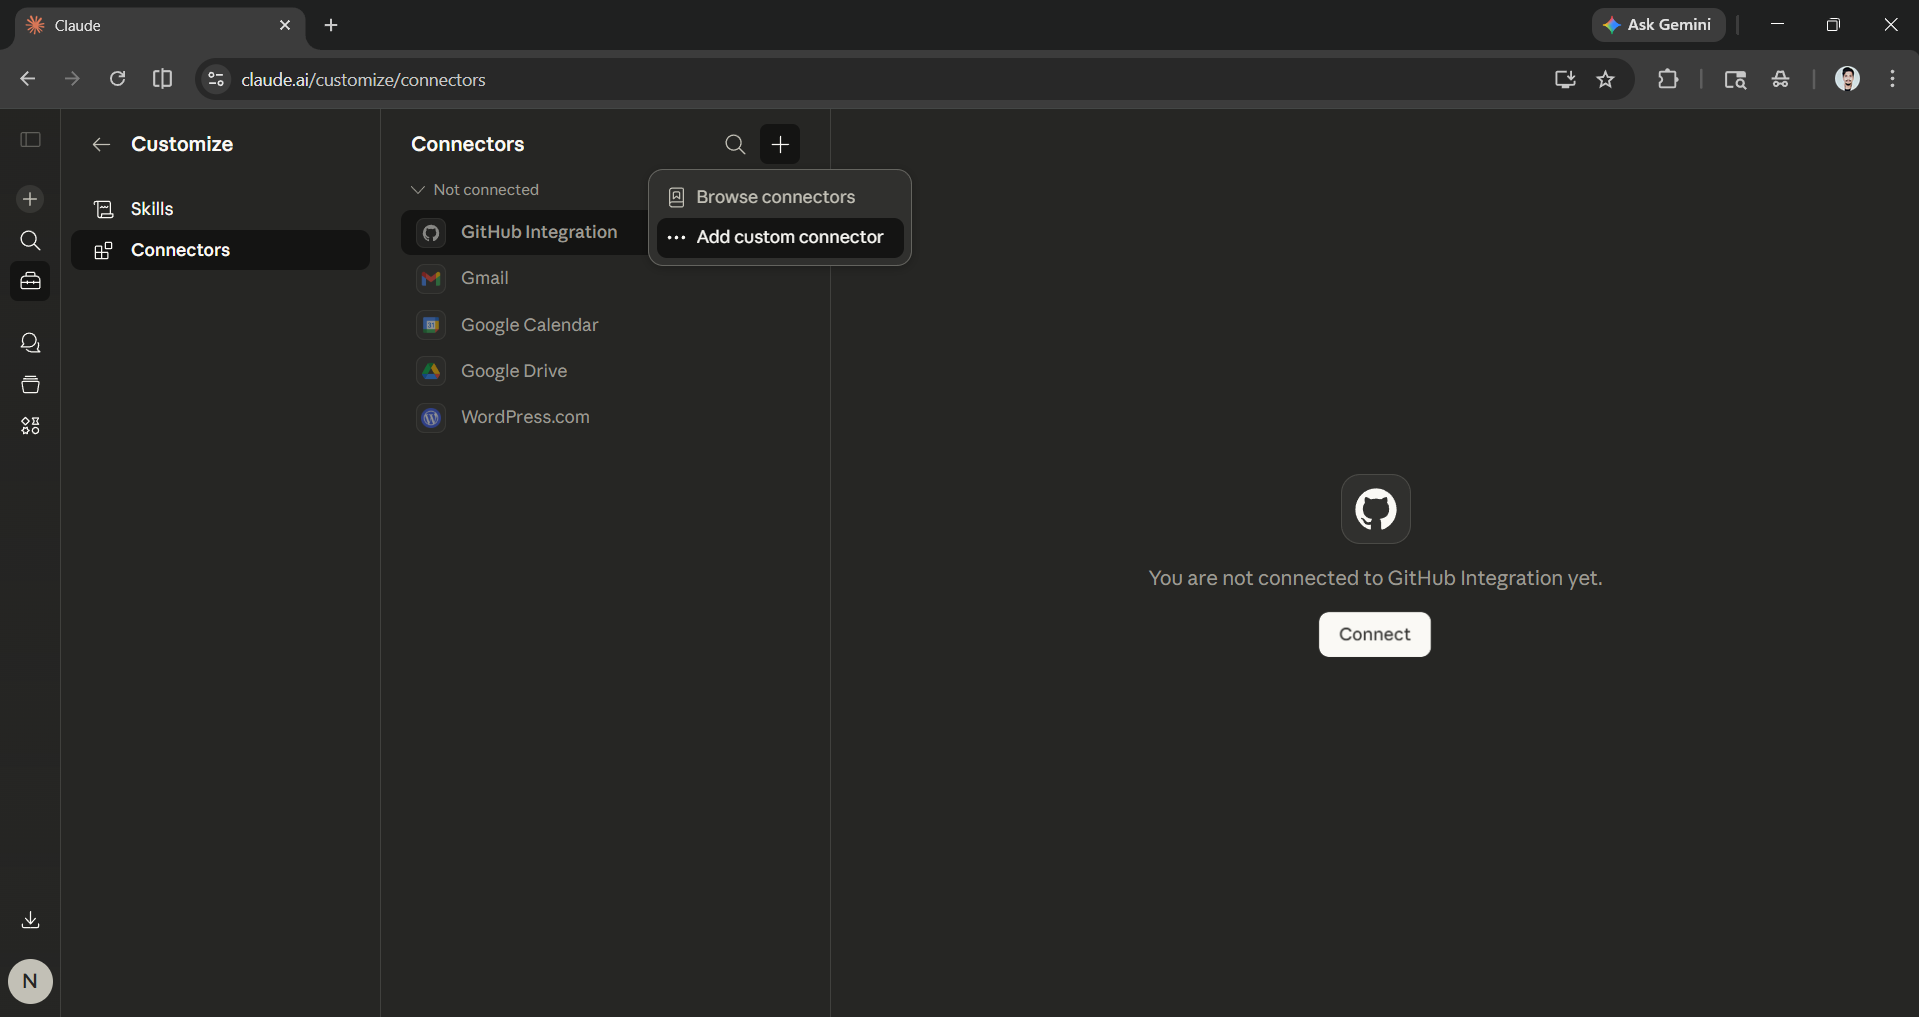
Task: Open a new browser tab
Action: (x=331, y=26)
